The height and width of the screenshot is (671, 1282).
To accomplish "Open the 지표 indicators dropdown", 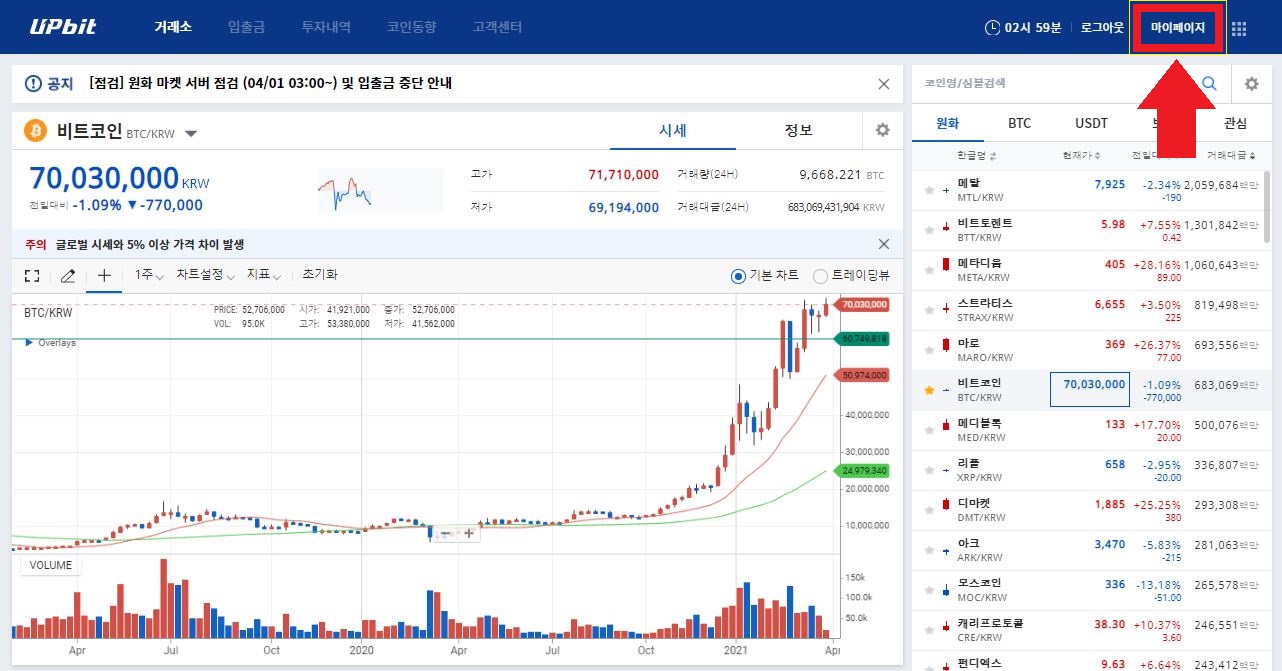I will (264, 275).
